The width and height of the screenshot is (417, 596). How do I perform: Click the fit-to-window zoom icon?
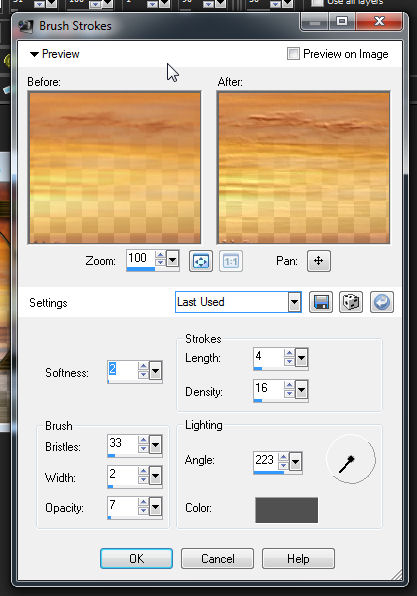pos(201,261)
